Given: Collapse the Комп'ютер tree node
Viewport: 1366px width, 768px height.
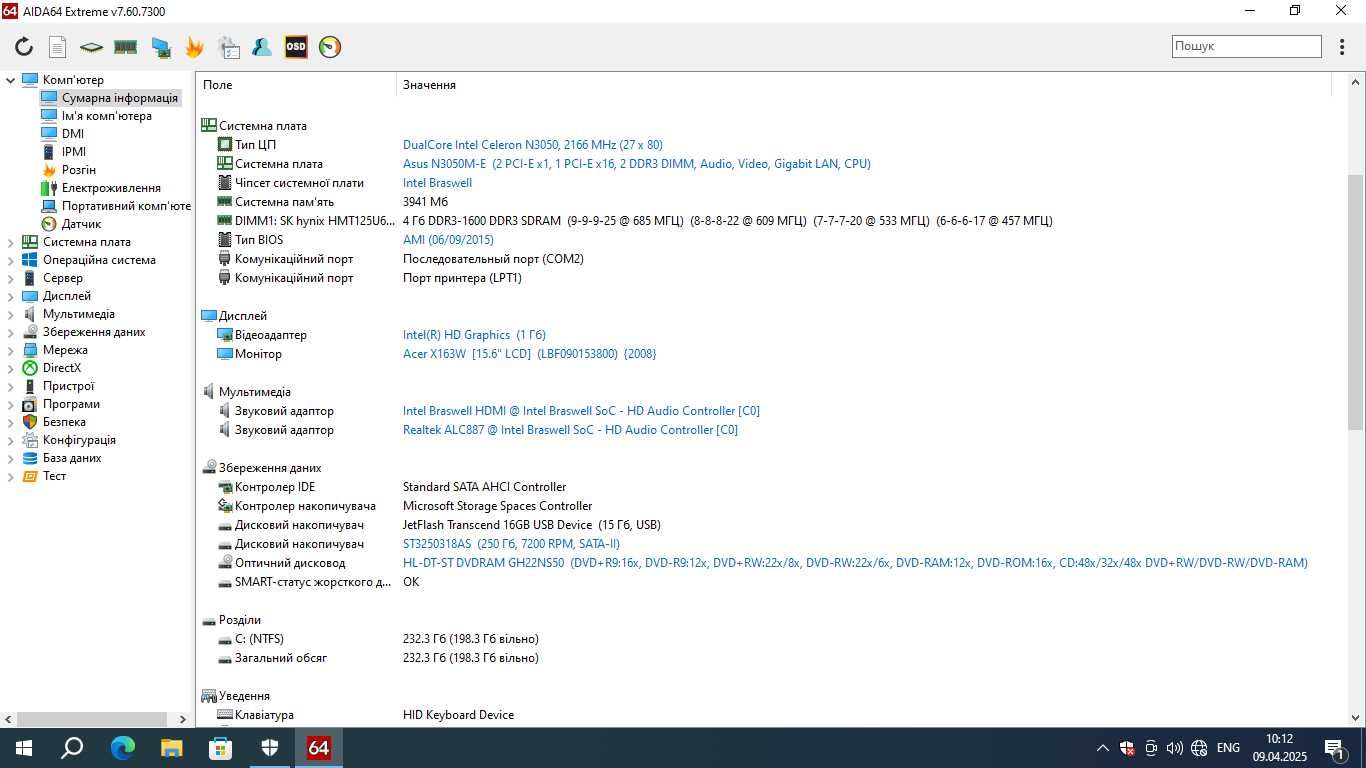Looking at the screenshot, I should [x=11, y=80].
